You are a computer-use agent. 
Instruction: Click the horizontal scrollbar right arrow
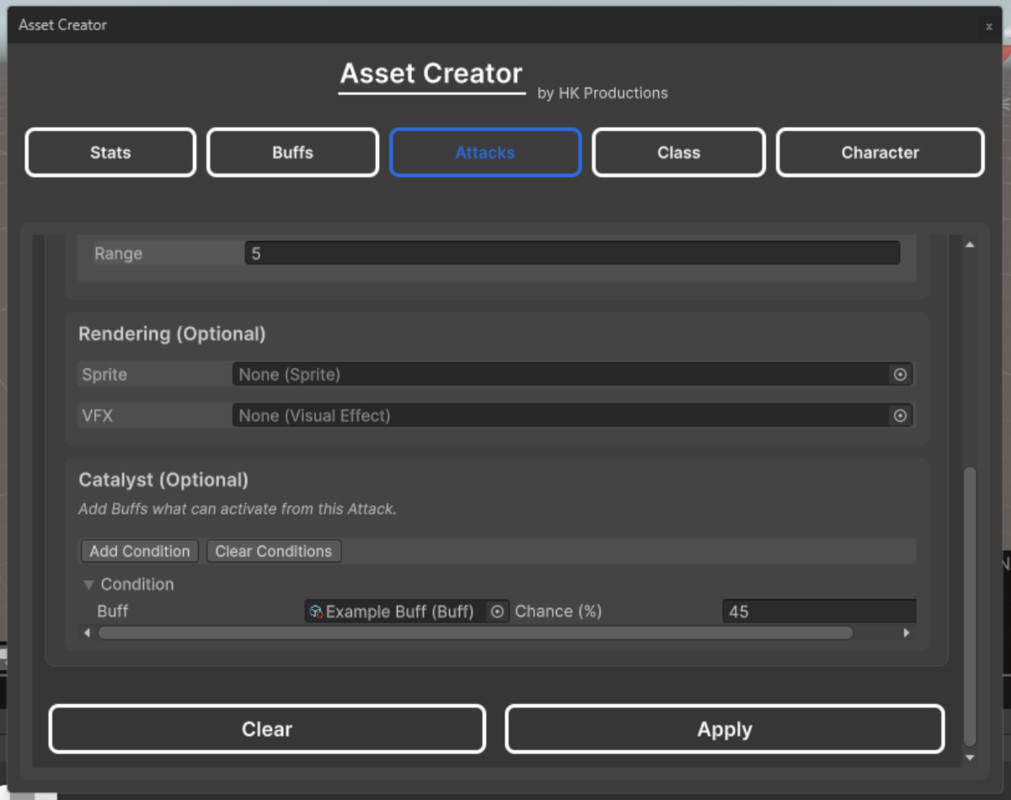tap(907, 632)
